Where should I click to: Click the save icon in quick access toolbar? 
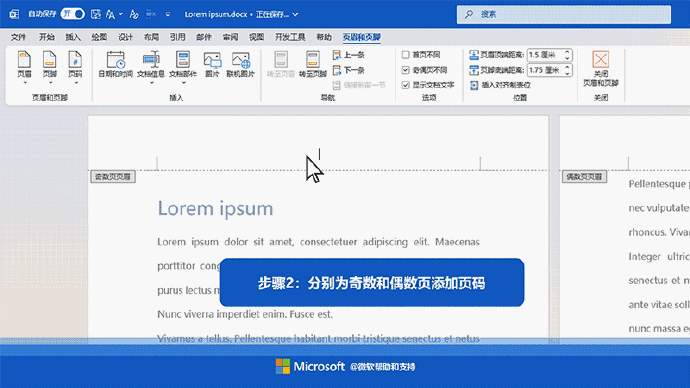tap(95, 15)
